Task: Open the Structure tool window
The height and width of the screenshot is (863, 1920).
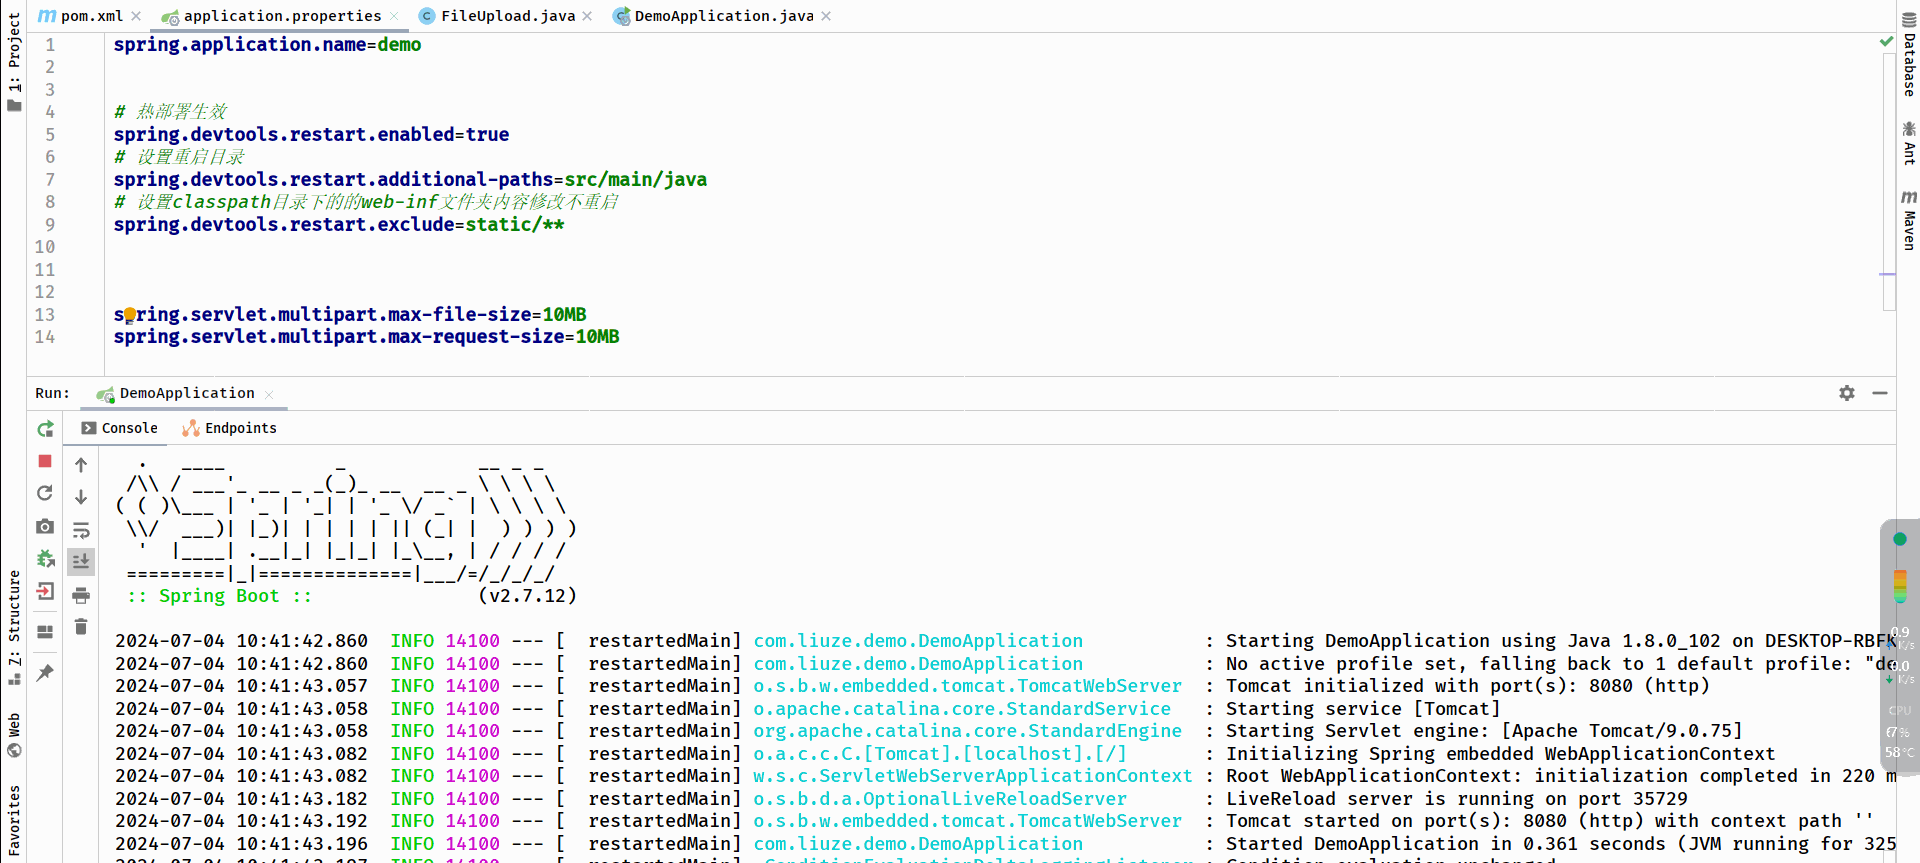Action: point(13,627)
